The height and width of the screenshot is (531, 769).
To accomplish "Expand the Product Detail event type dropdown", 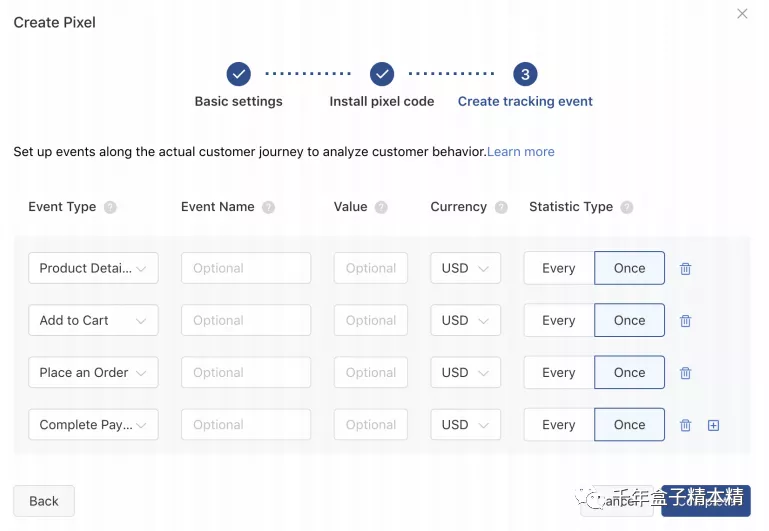I will (93, 268).
